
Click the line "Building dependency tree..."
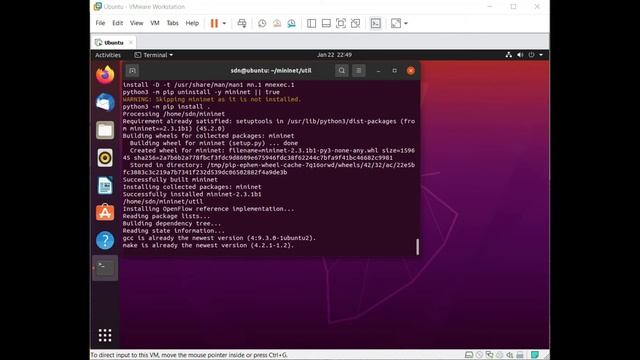172,223
